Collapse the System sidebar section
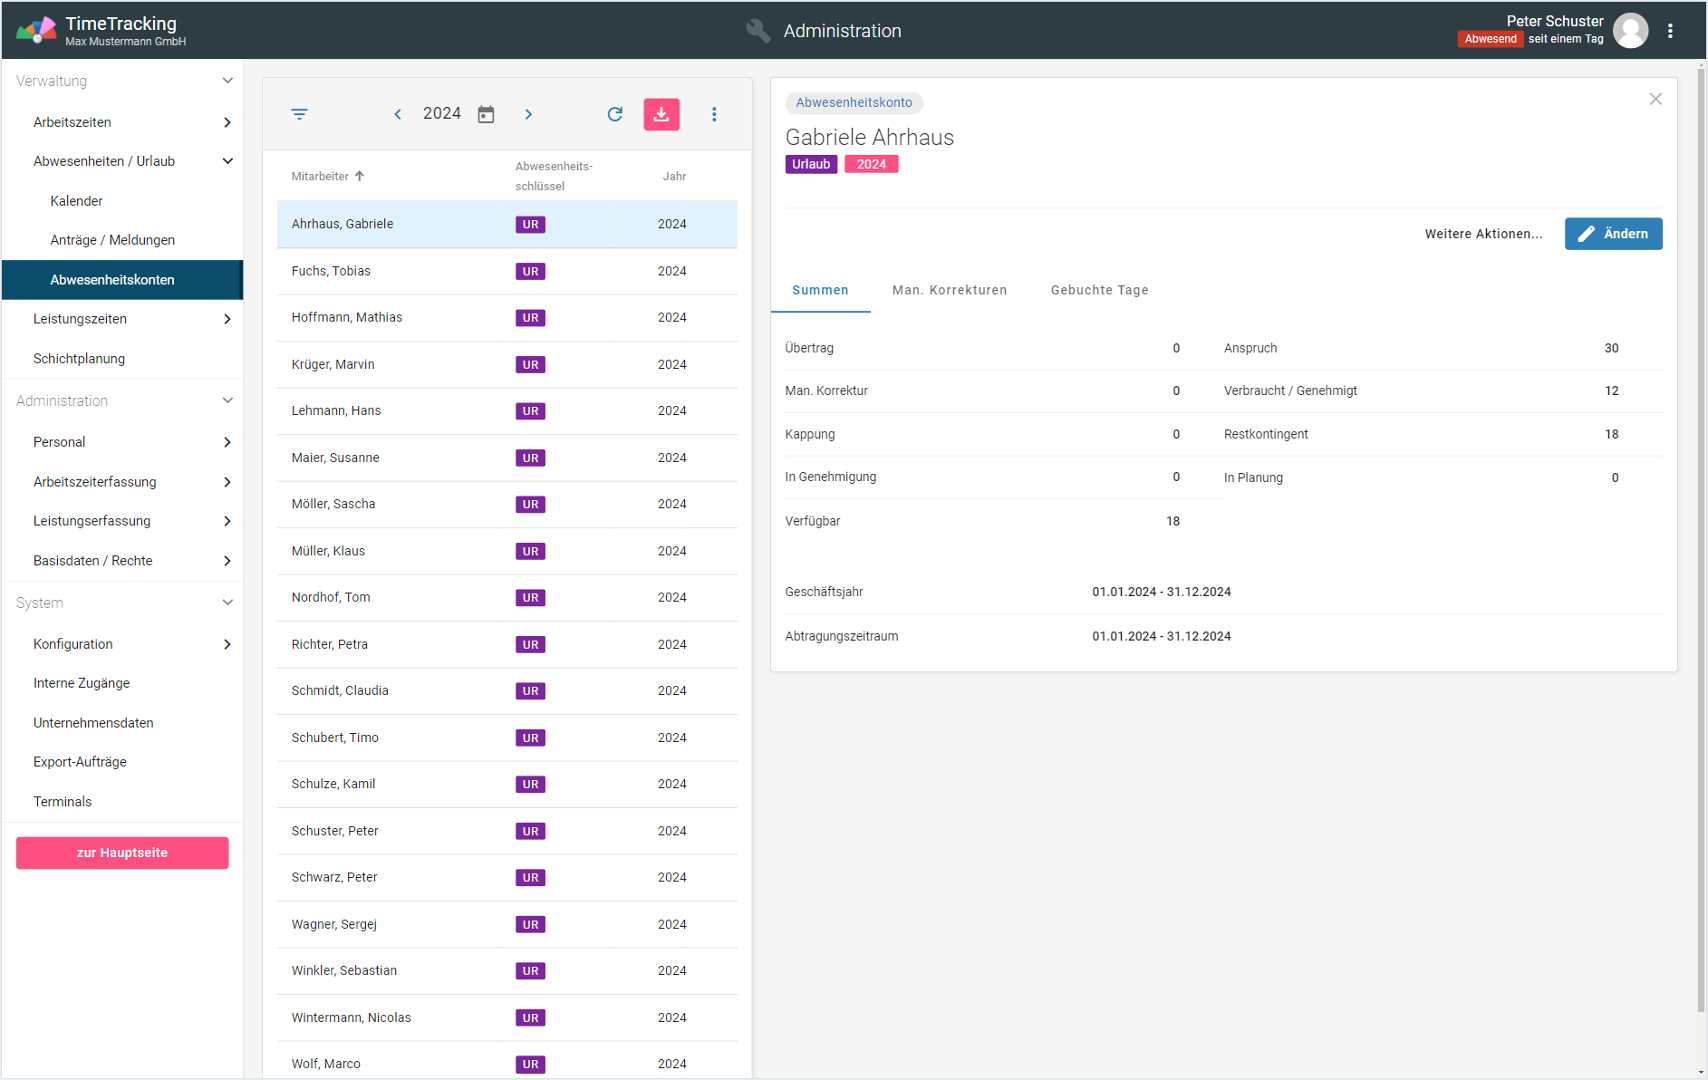Image resolution: width=1708 pixels, height=1080 pixels. [227, 603]
